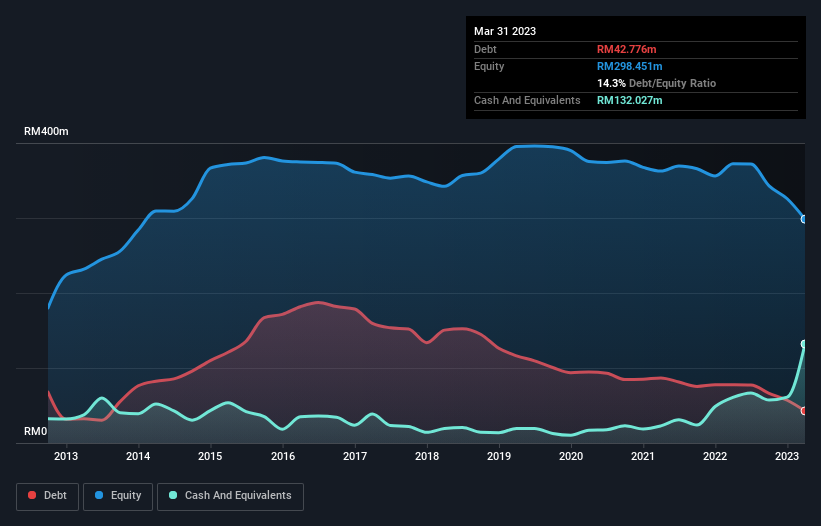Select the RM132.027m cash value
The image size is (821, 526).
(x=632, y=100)
